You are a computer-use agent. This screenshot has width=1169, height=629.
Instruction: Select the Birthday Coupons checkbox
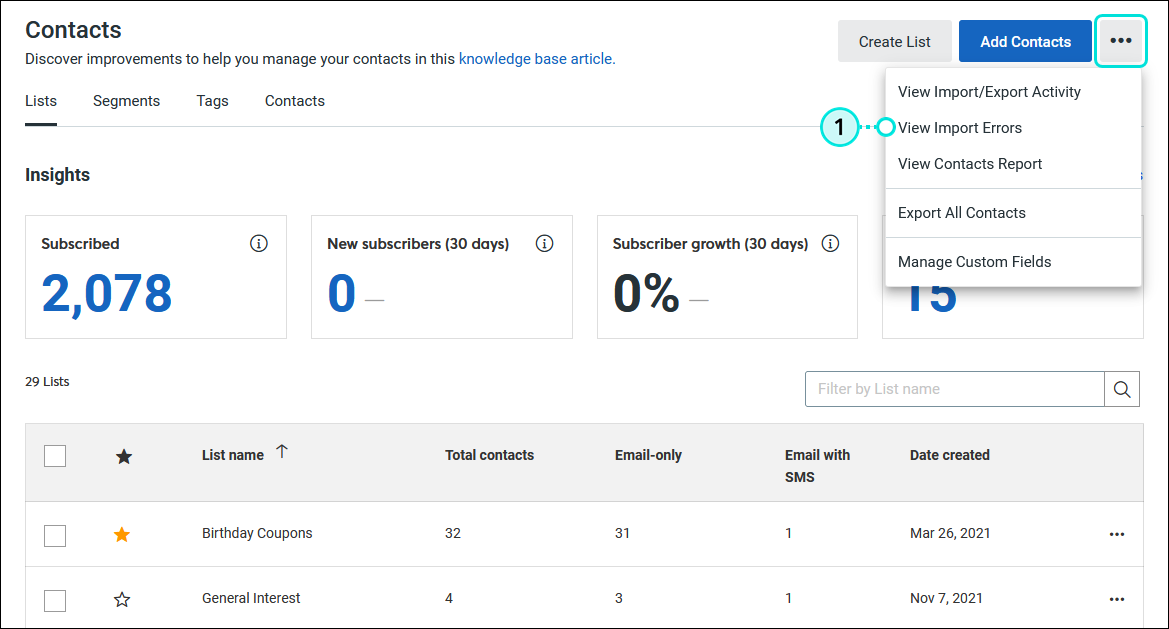[x=55, y=535]
